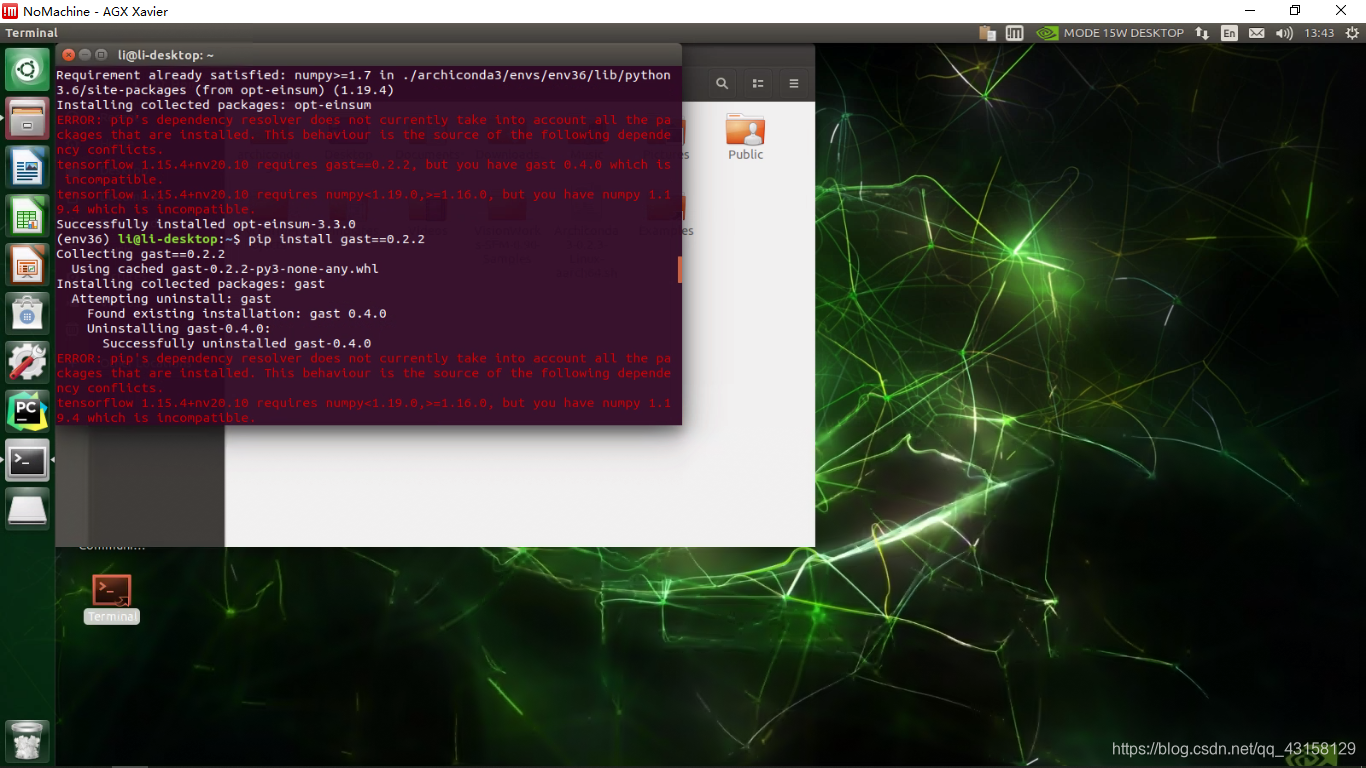Click the NVIDIA icon in the system tray

pos(1046,32)
